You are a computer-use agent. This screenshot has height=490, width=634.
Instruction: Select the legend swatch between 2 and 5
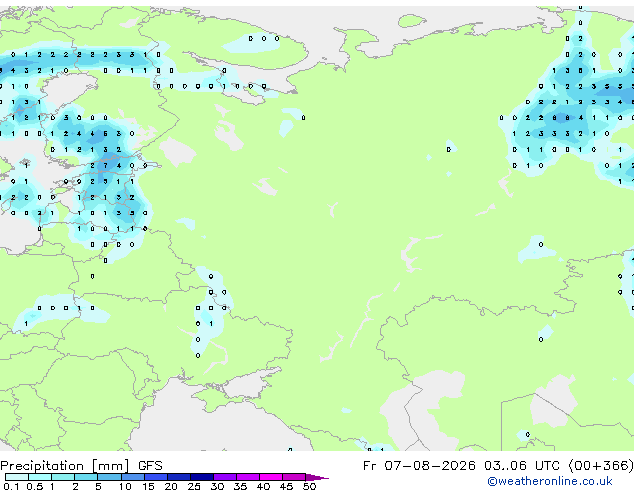point(86,477)
